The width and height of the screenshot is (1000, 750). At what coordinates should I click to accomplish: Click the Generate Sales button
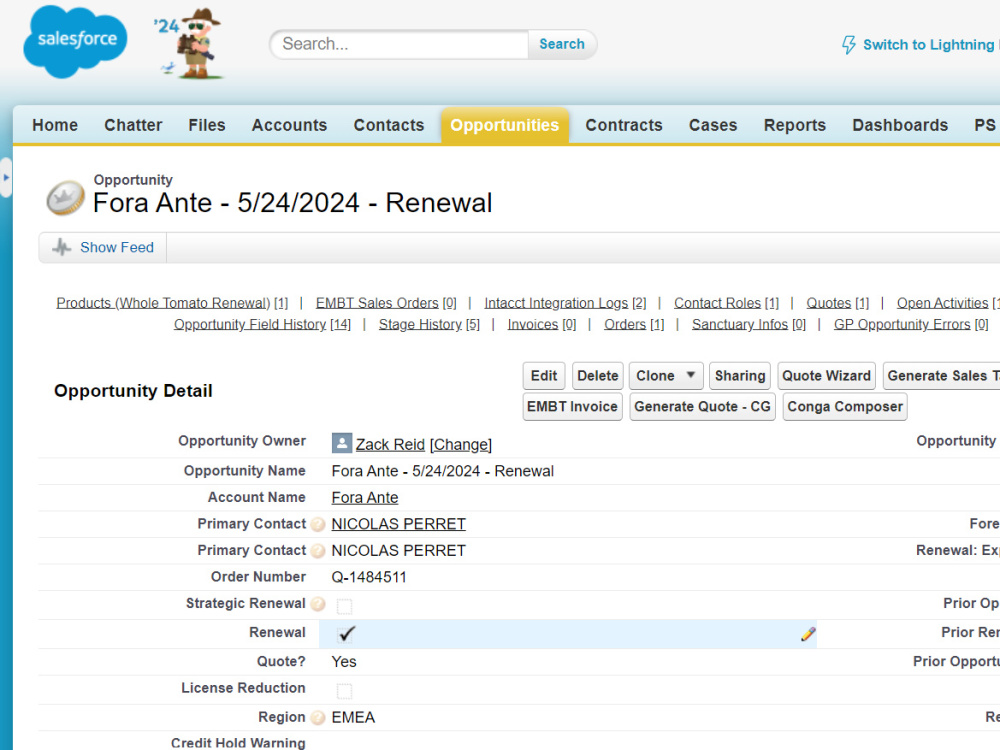pyautogui.click(x=942, y=376)
